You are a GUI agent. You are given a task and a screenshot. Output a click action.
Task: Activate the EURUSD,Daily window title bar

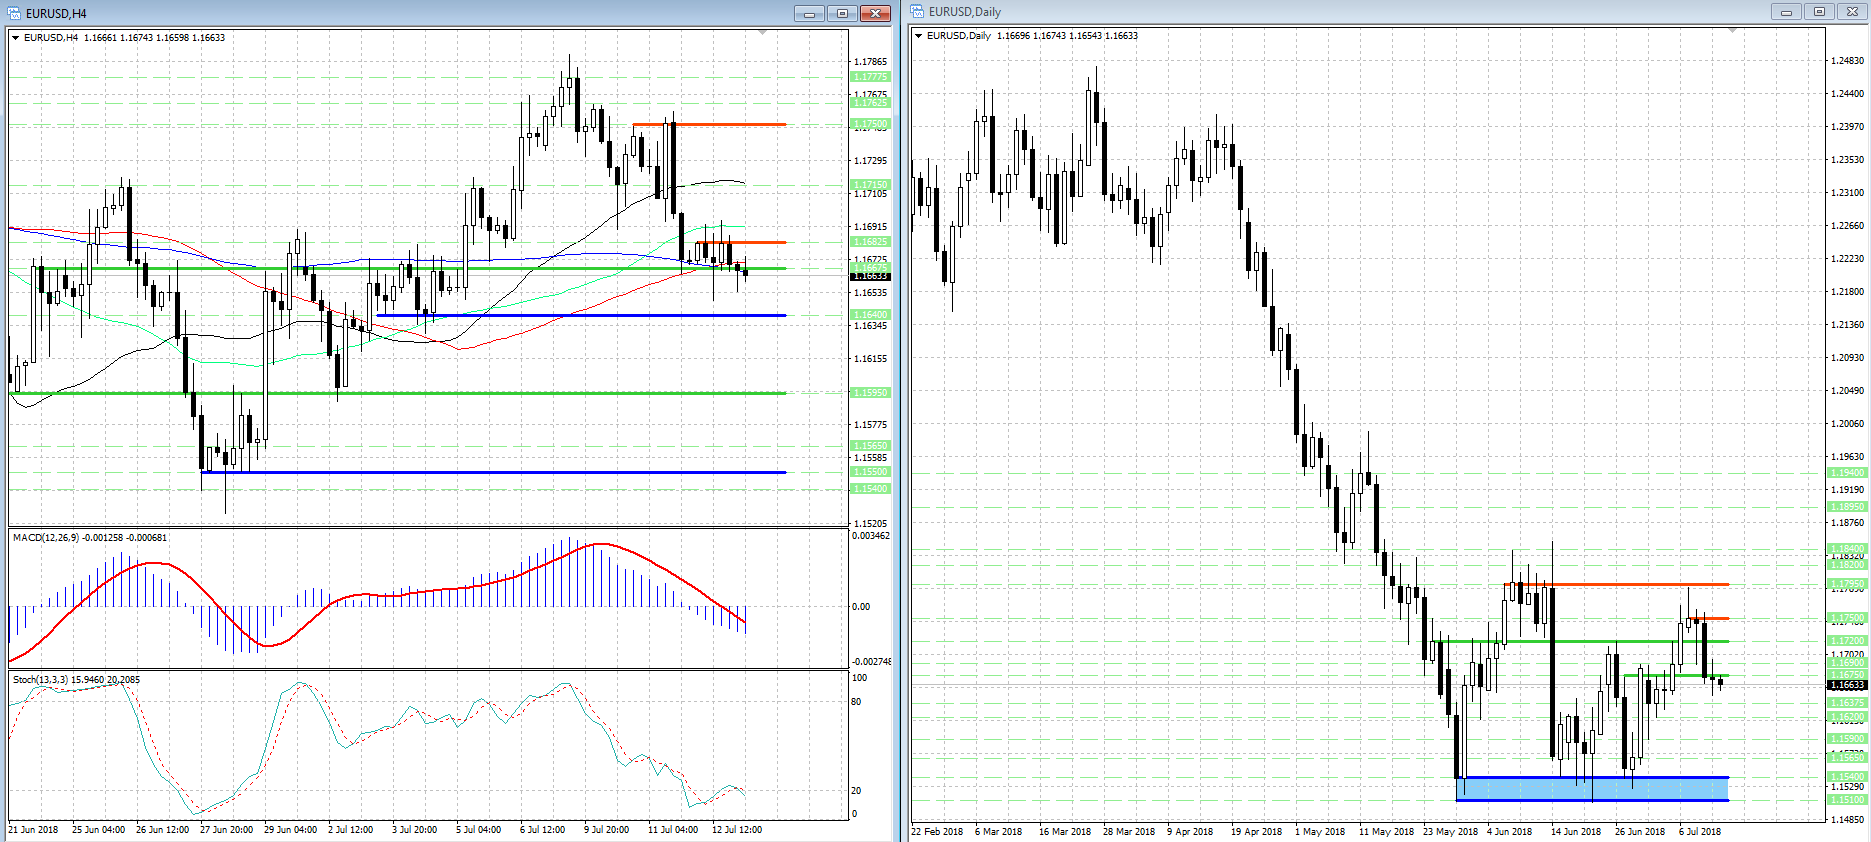1300,12
